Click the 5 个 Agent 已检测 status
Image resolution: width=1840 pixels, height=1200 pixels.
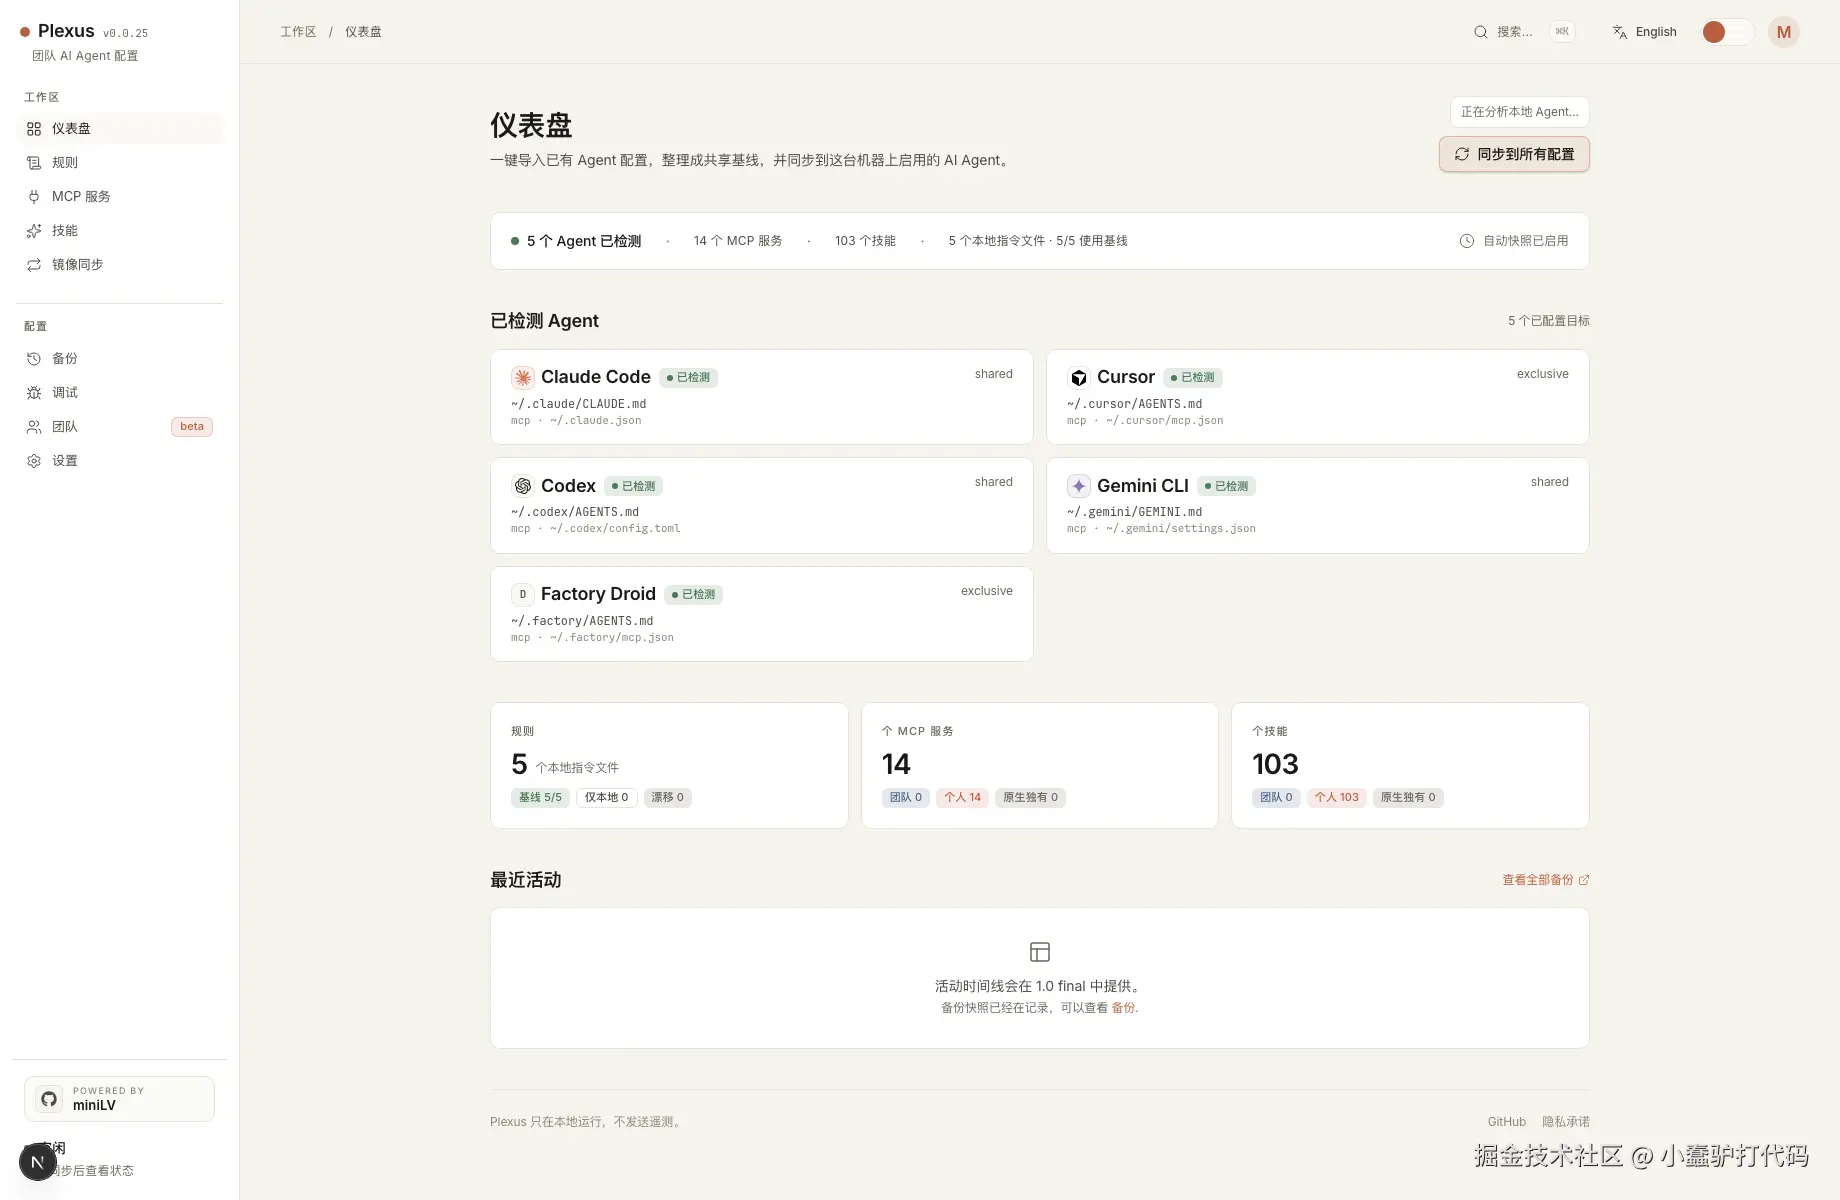tap(576, 241)
